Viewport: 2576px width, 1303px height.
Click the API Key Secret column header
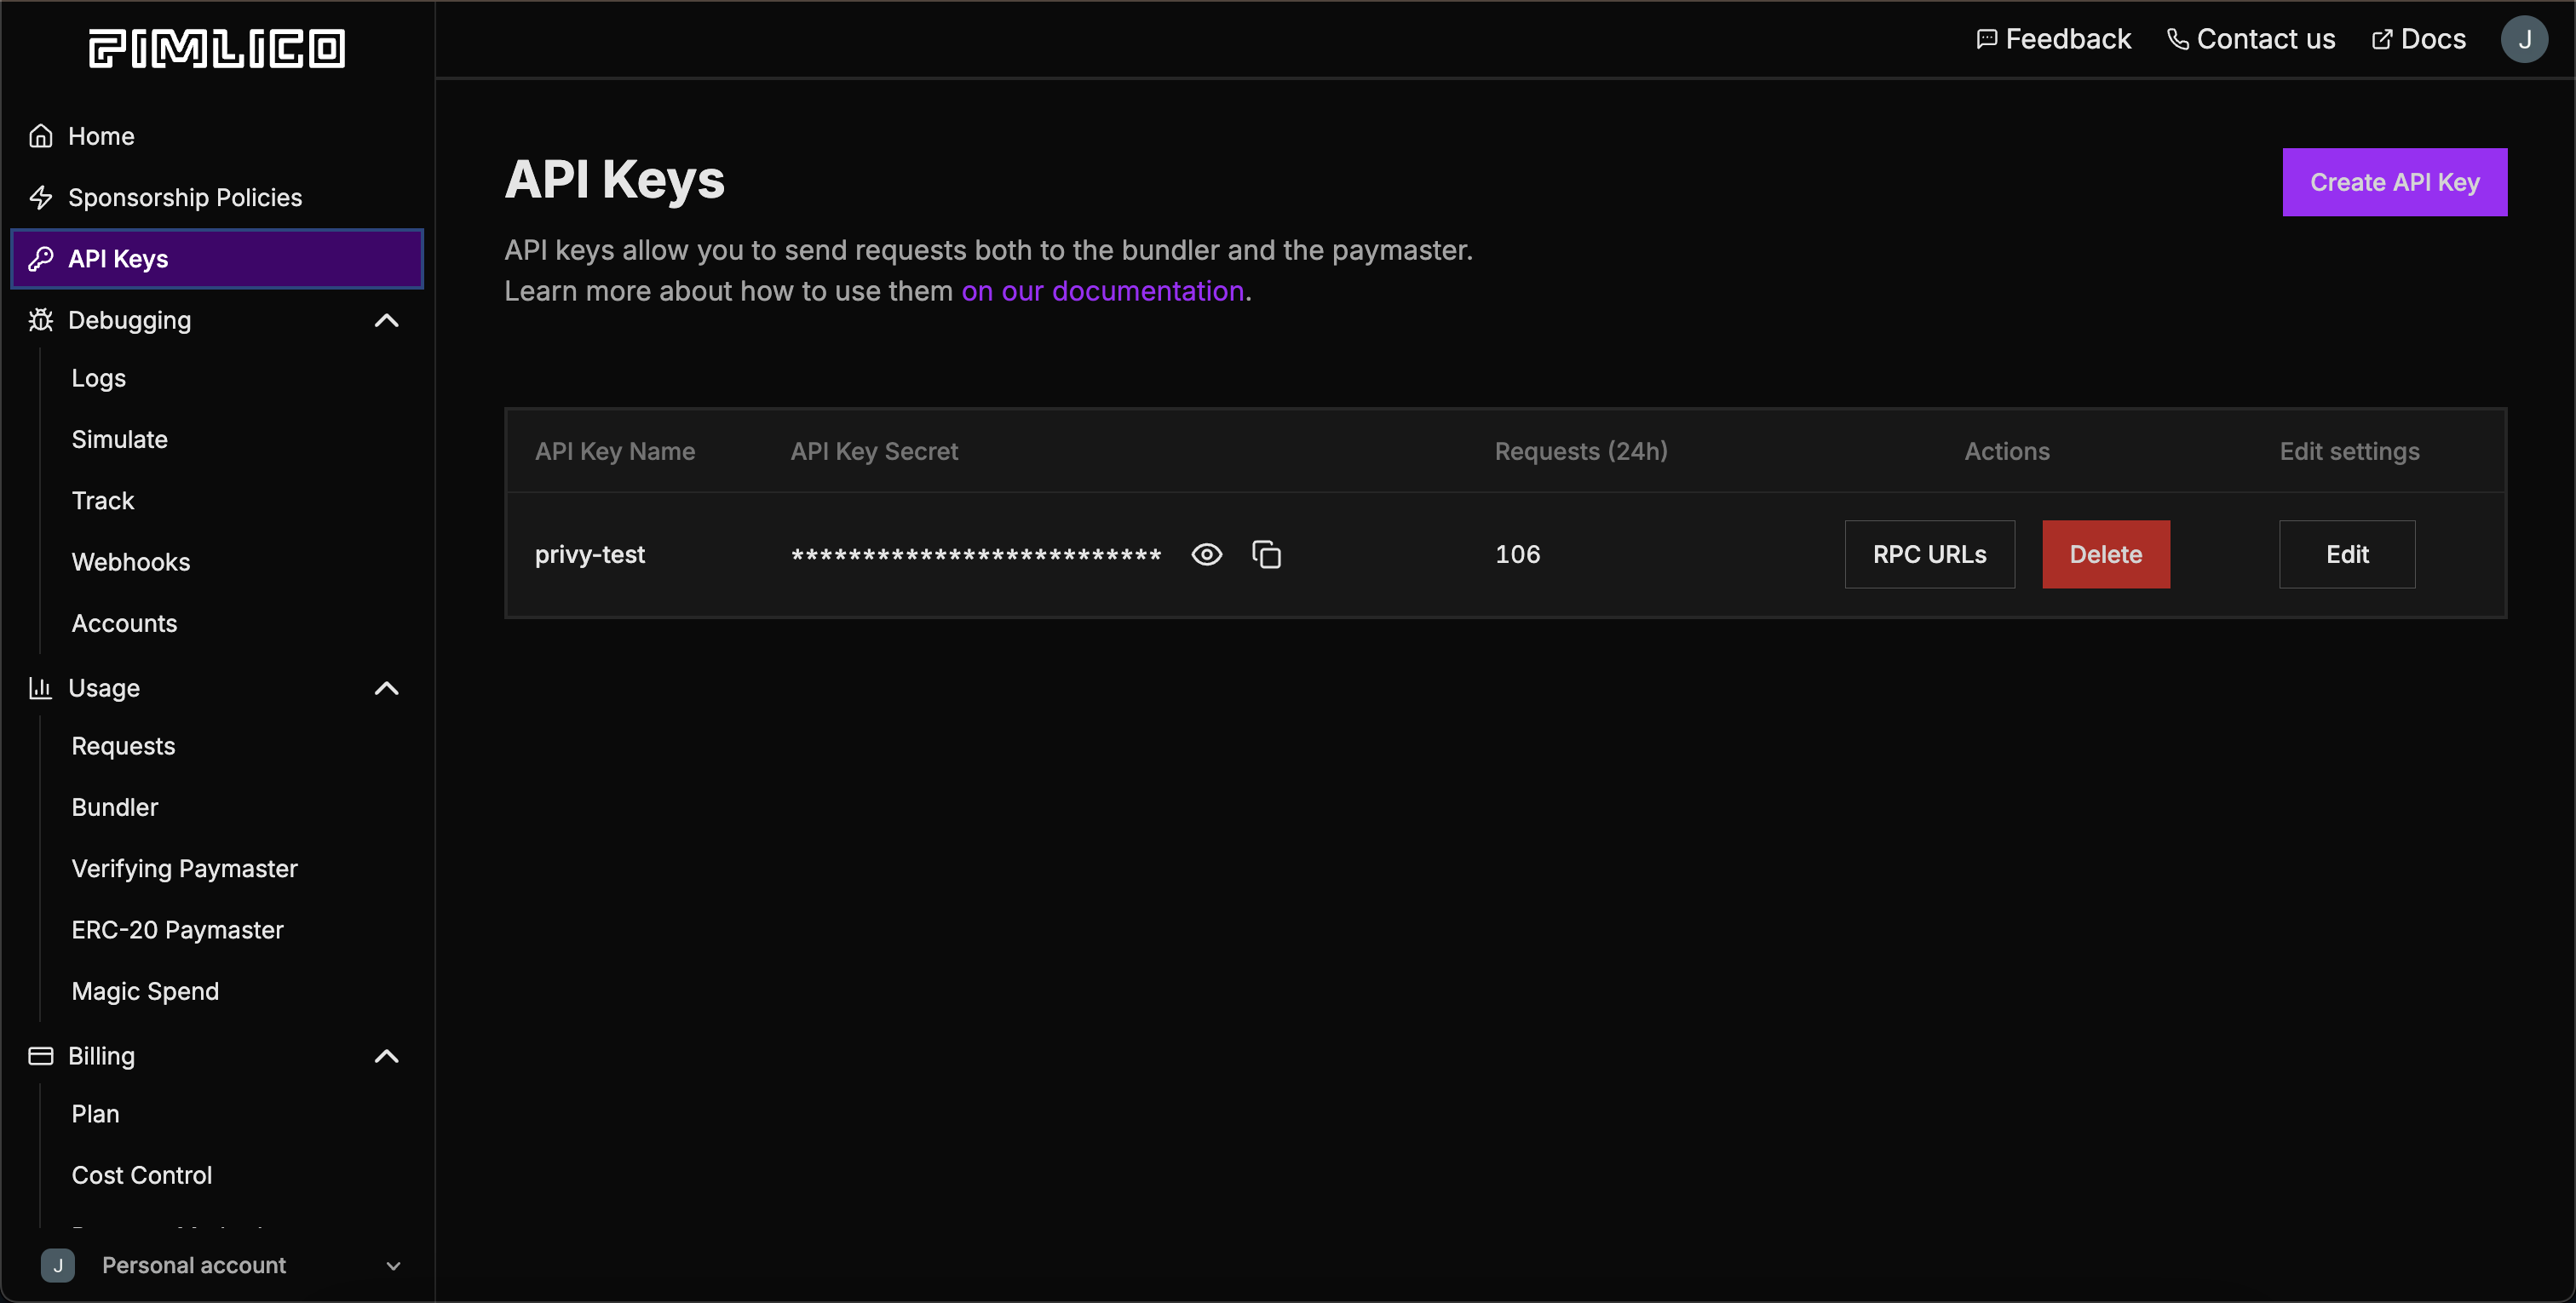click(x=875, y=451)
